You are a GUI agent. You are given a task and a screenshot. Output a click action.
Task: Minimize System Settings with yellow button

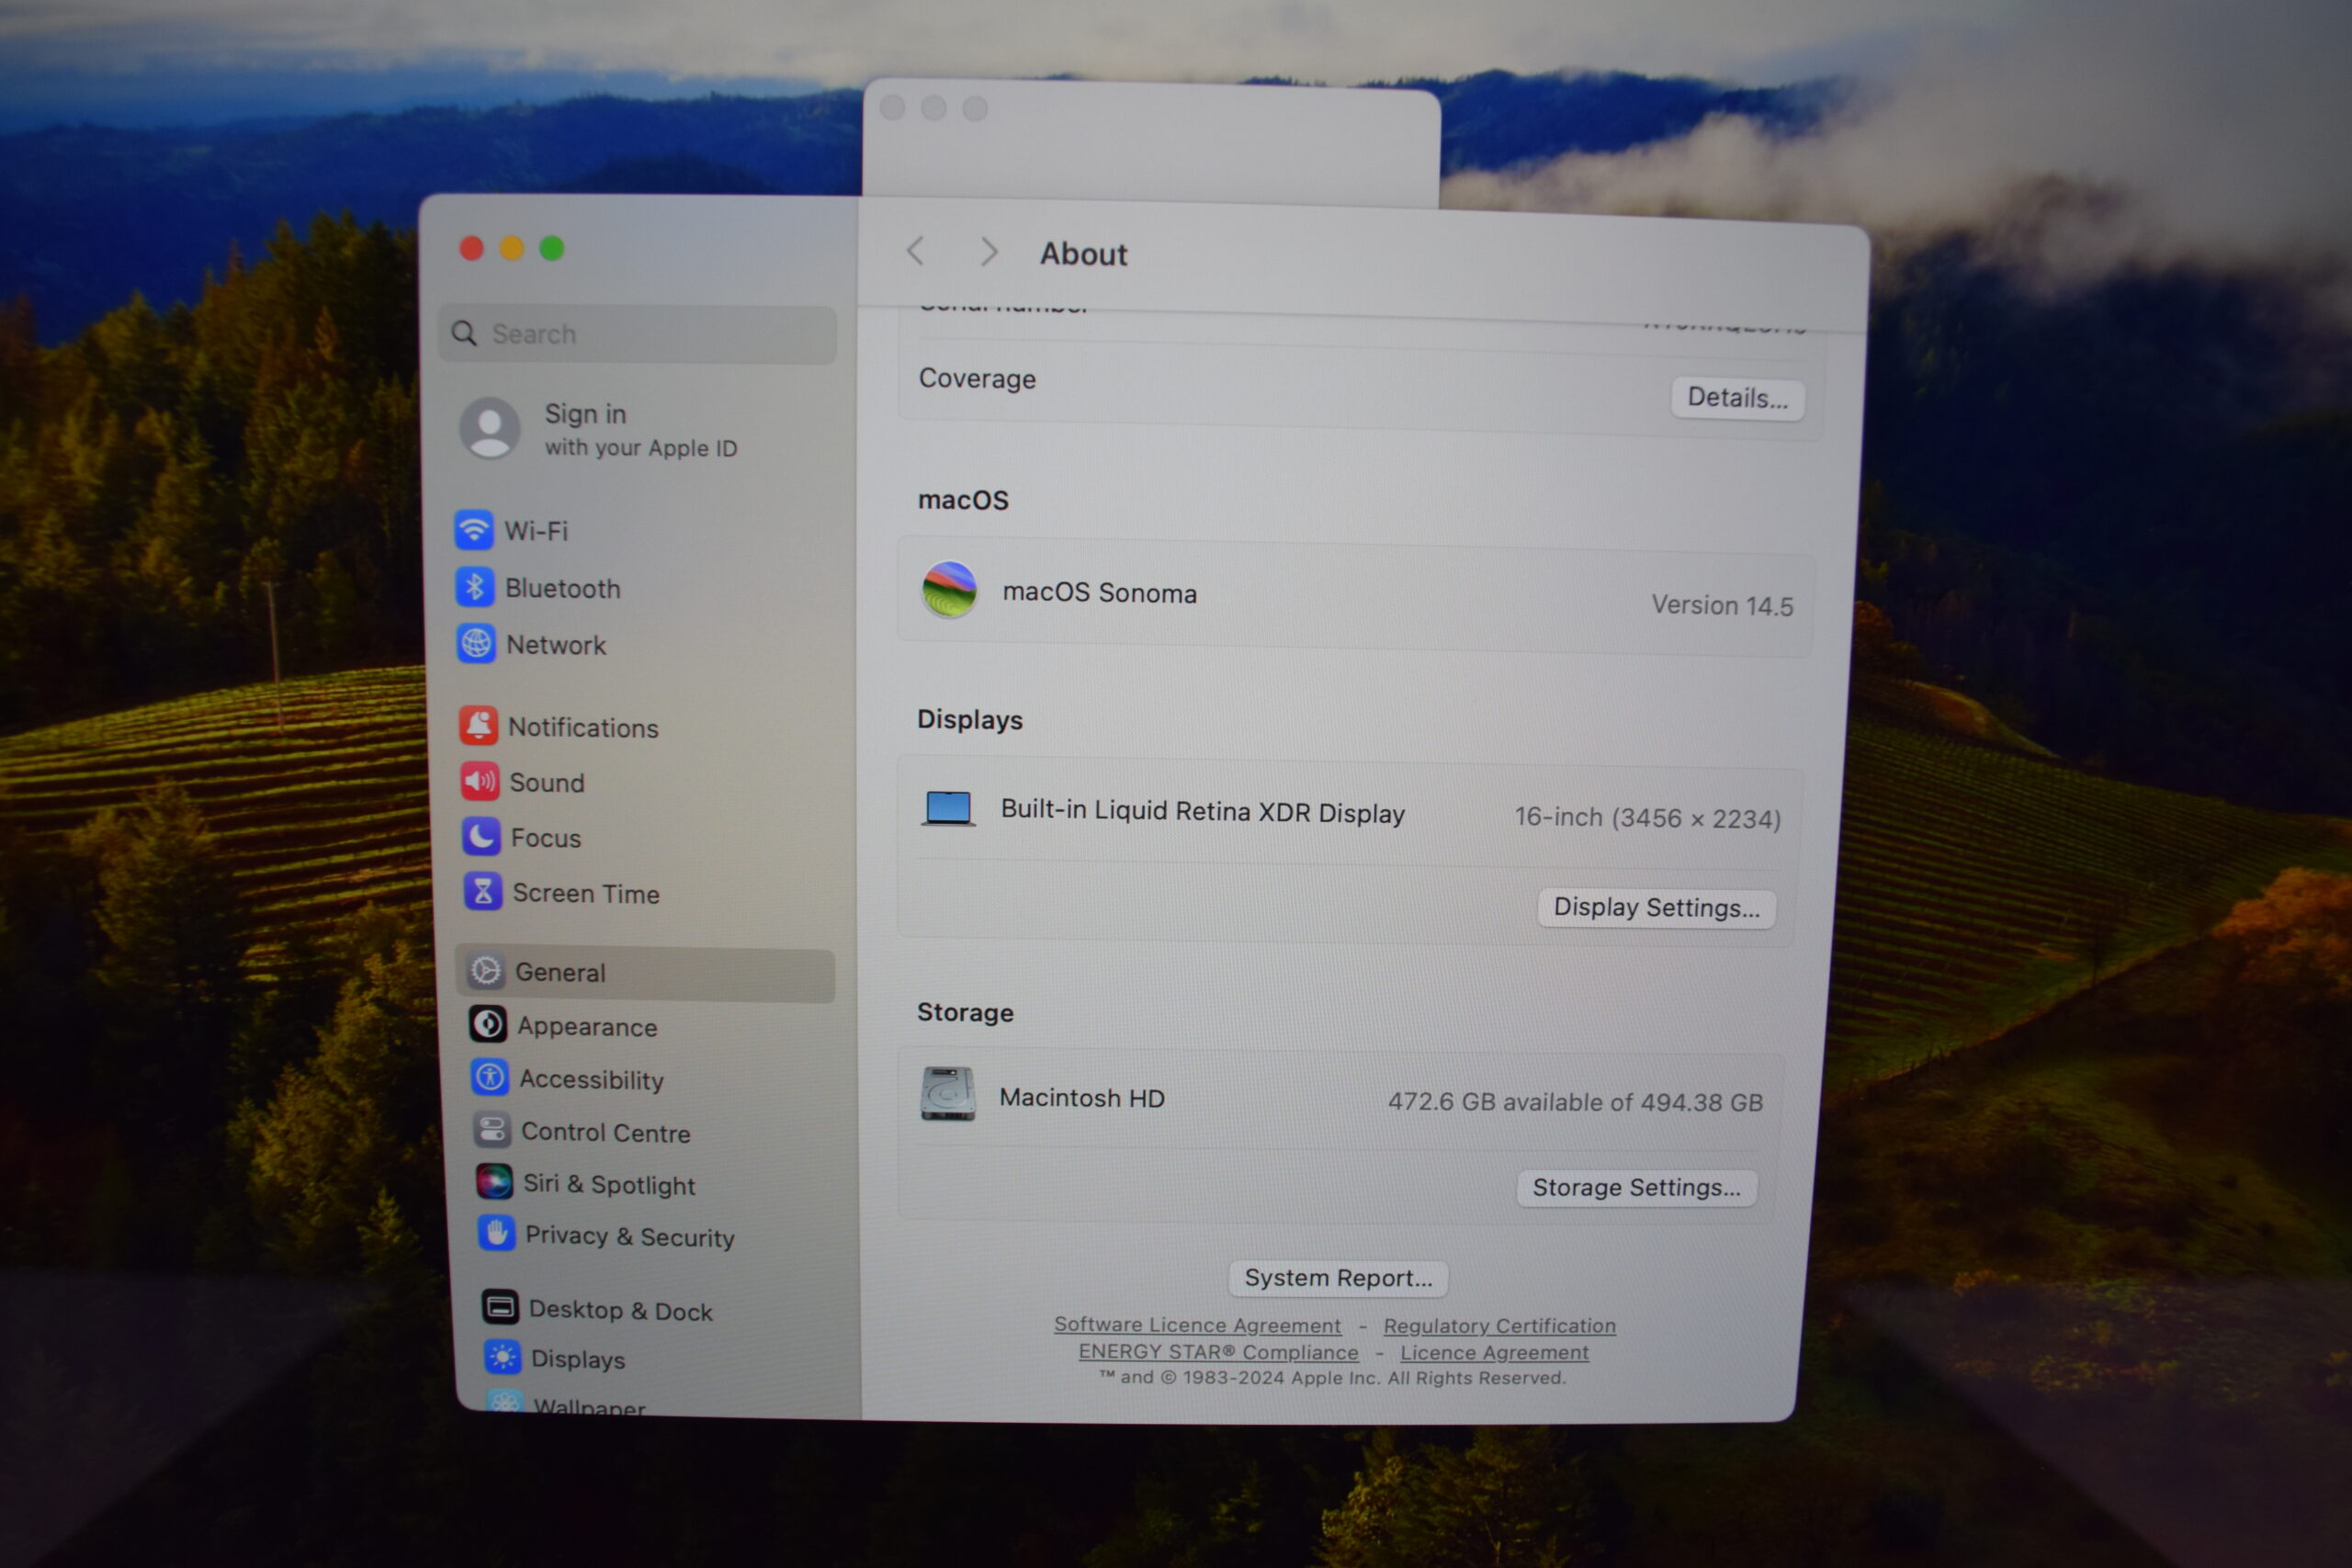click(511, 248)
